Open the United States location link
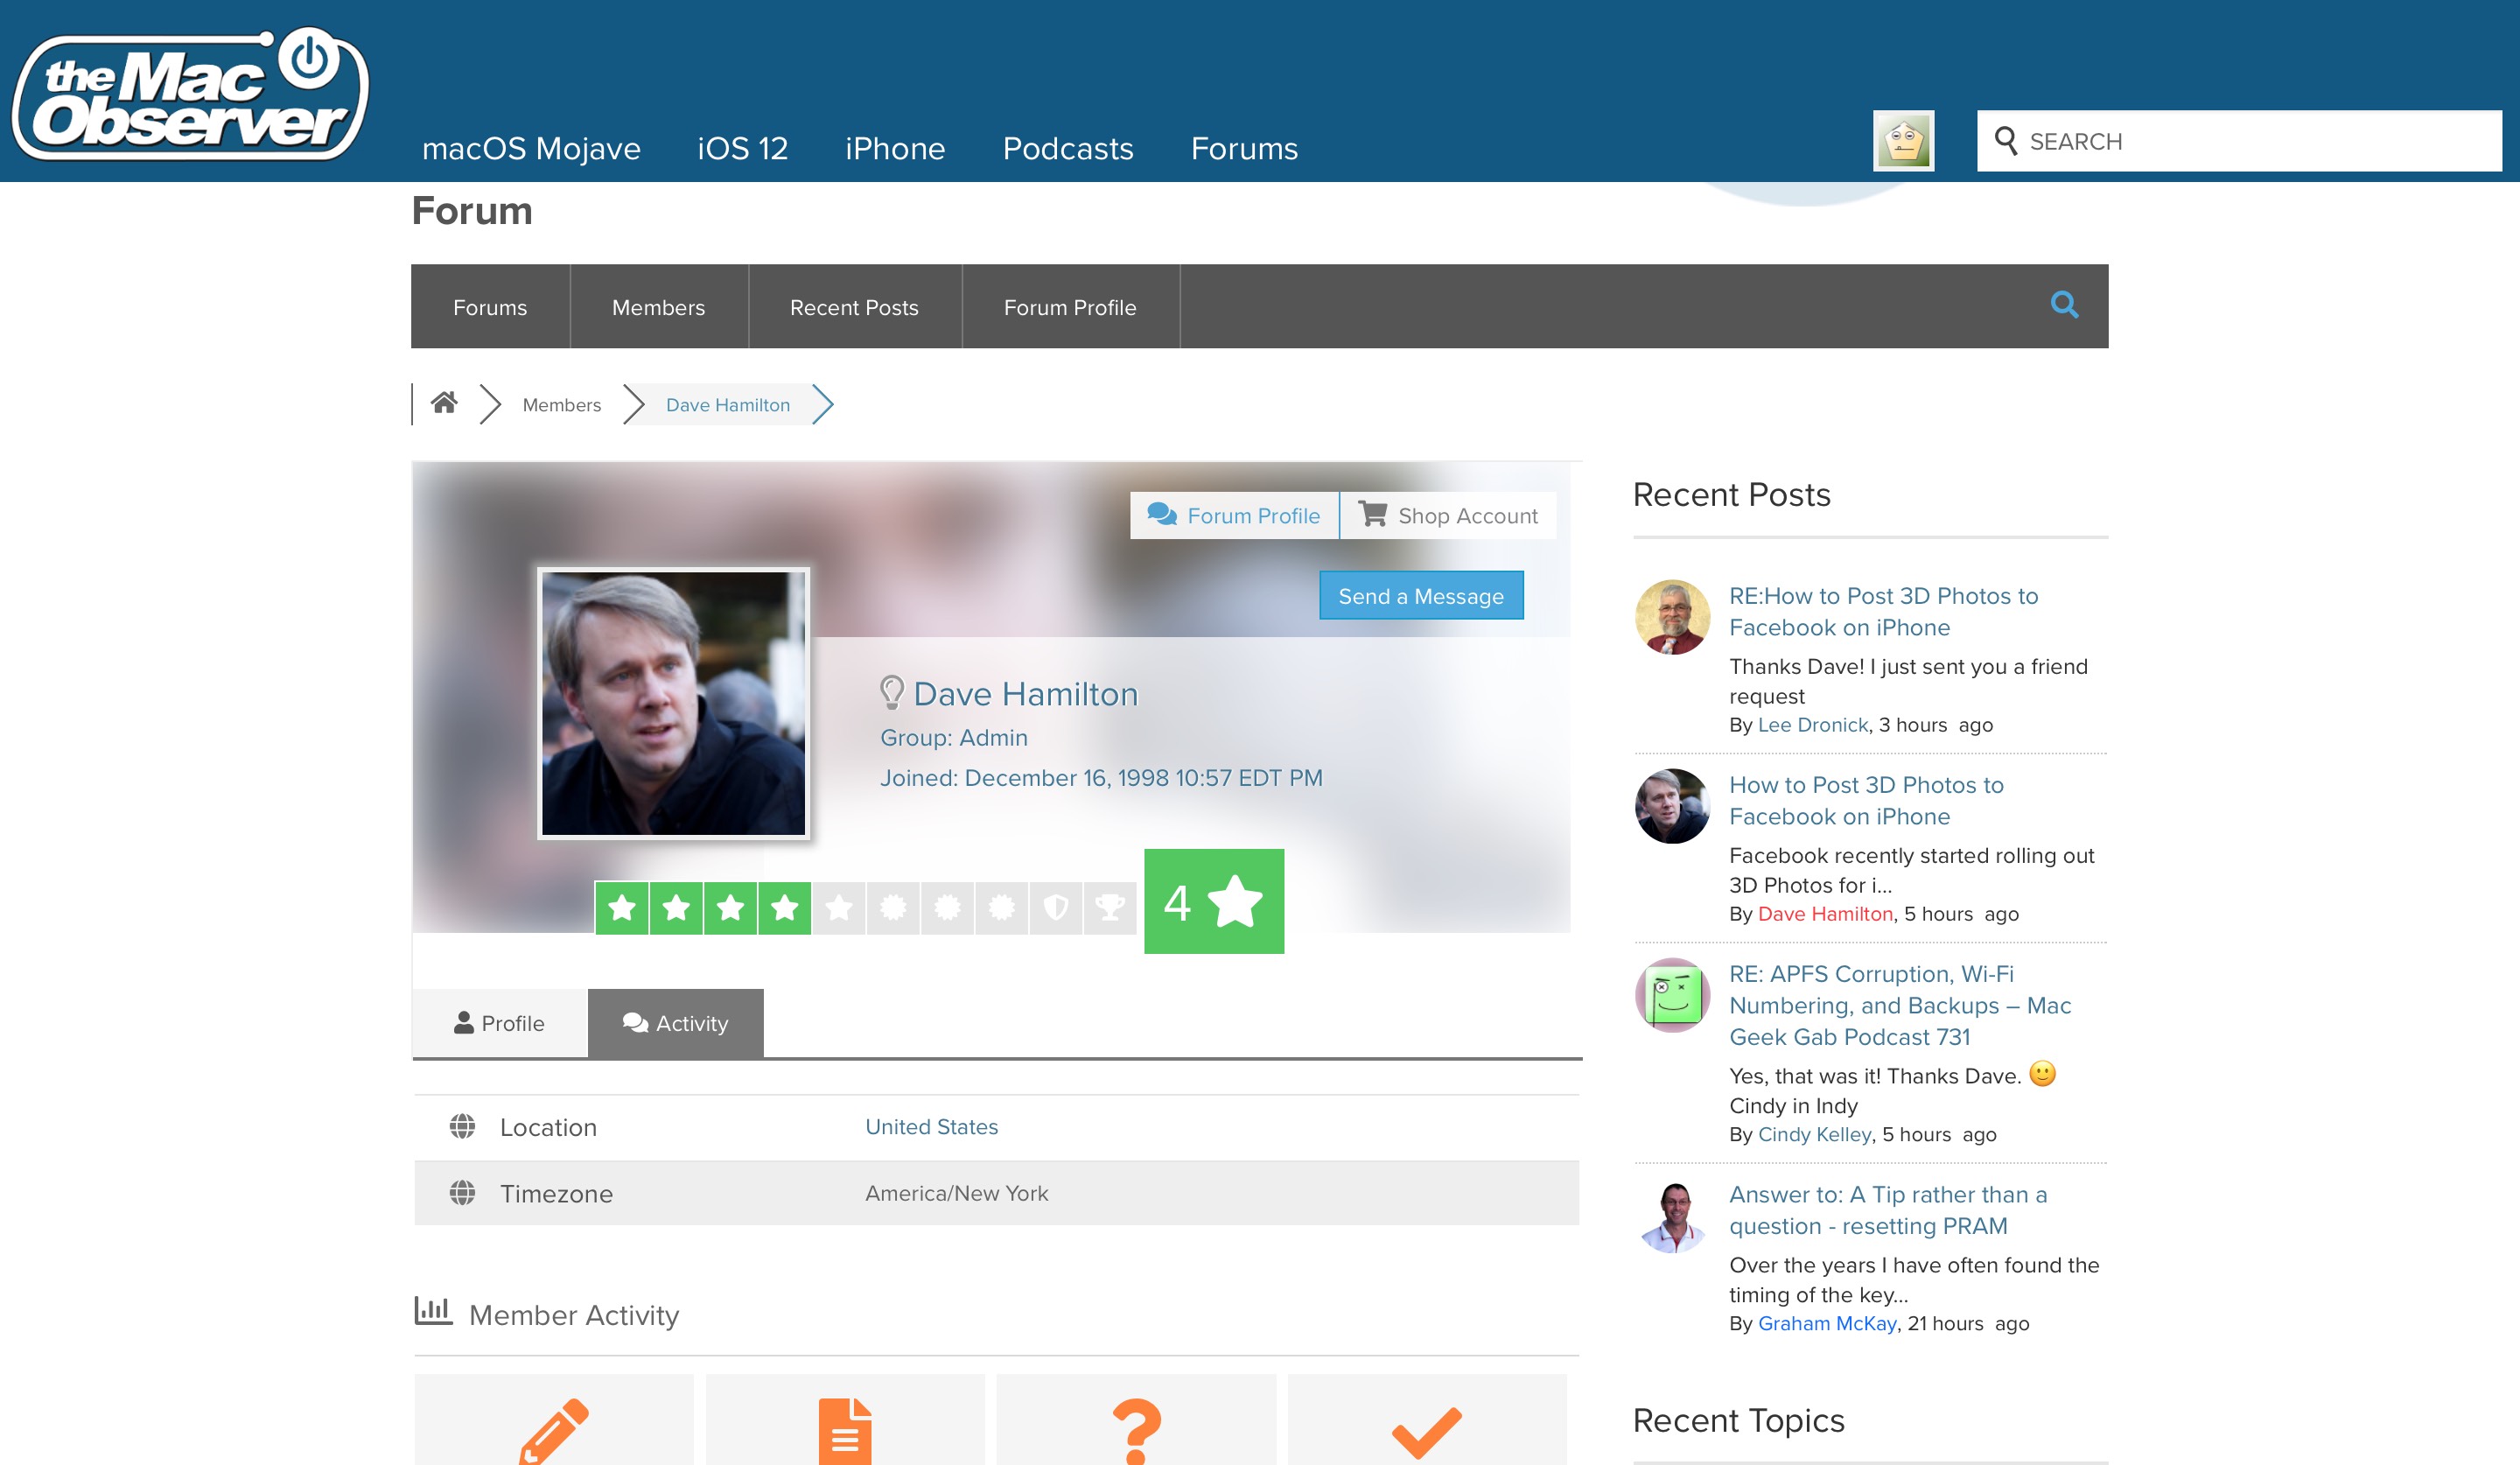Viewport: 2520px width, 1465px height. (x=931, y=1127)
